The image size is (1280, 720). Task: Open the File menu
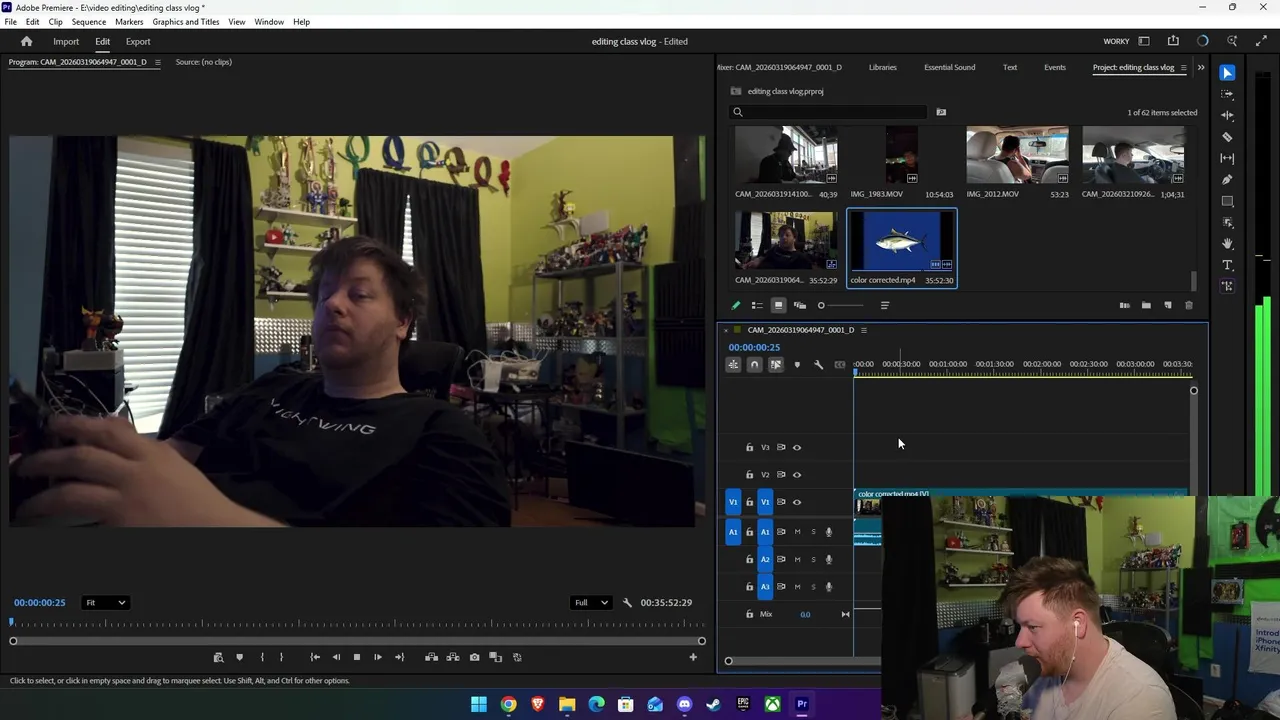coord(10,22)
